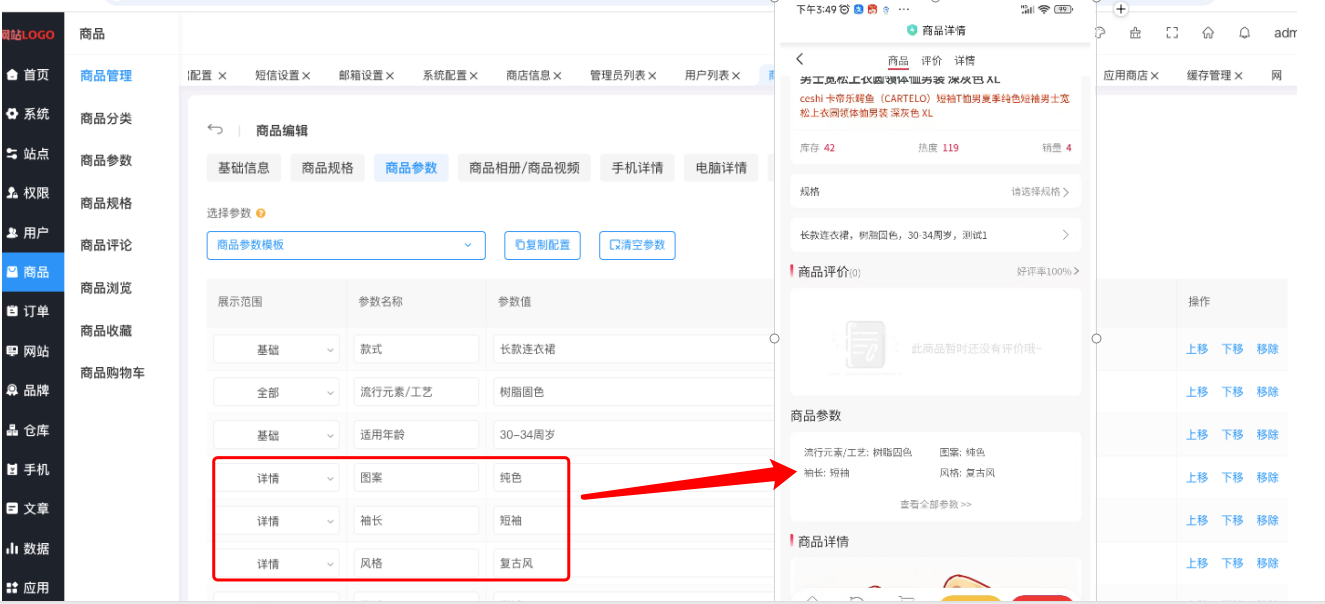1325x604 pixels.
Task: Click the 清空参数 button
Action: (637, 245)
